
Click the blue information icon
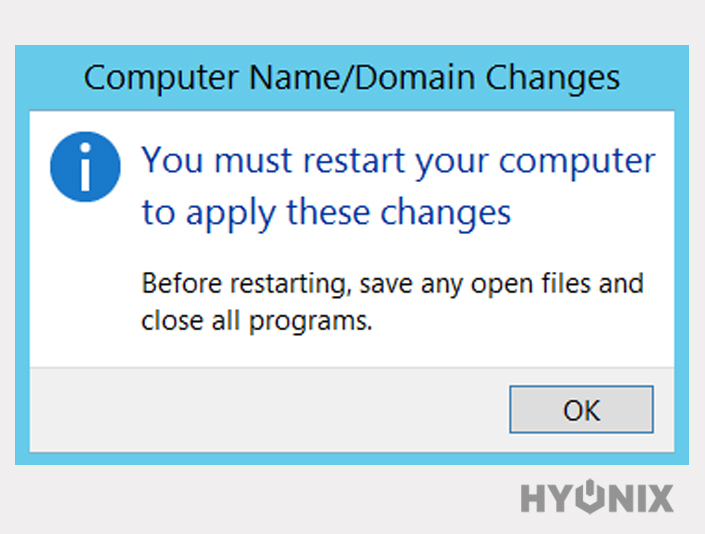point(85,167)
